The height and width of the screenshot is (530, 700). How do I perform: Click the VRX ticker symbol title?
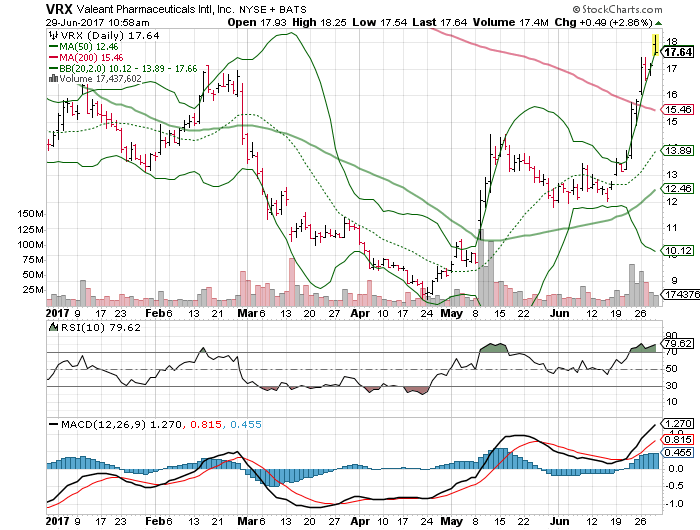pos(59,9)
